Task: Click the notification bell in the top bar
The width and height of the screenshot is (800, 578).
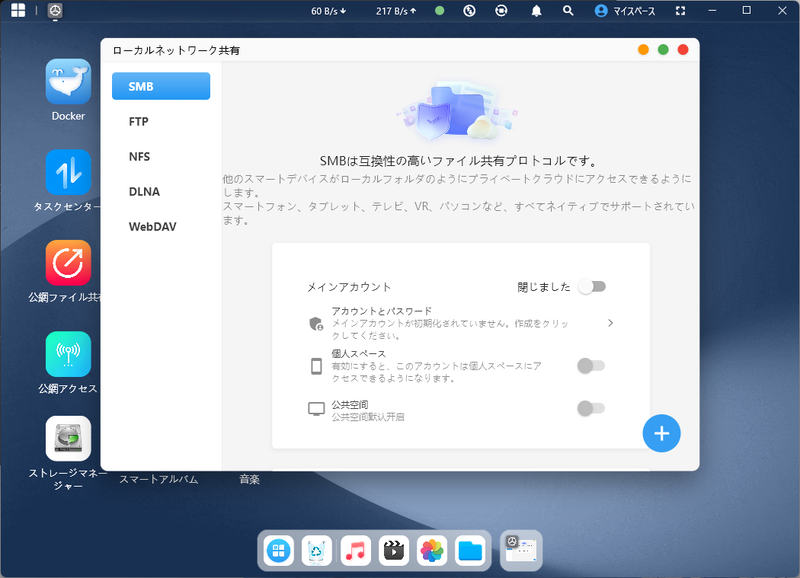Action: (536, 11)
